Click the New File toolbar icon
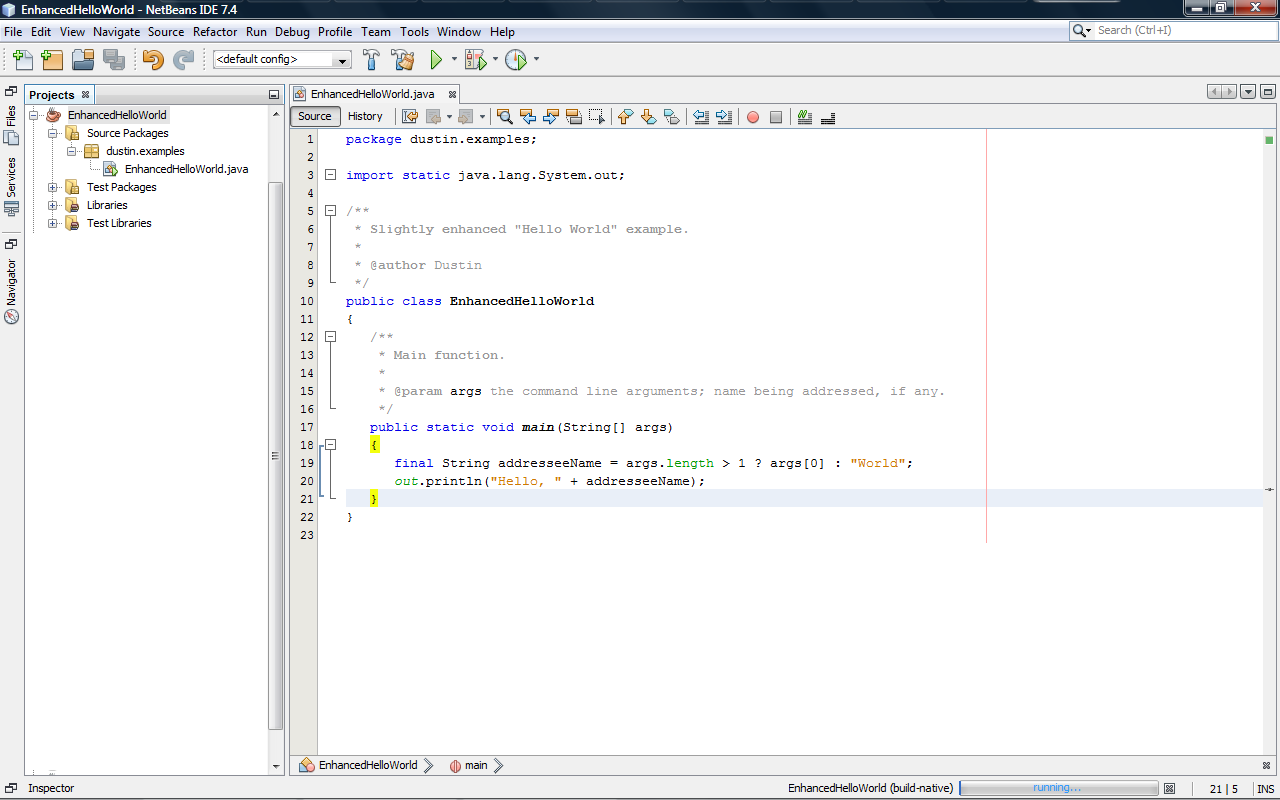This screenshot has width=1280, height=800. 22,60
